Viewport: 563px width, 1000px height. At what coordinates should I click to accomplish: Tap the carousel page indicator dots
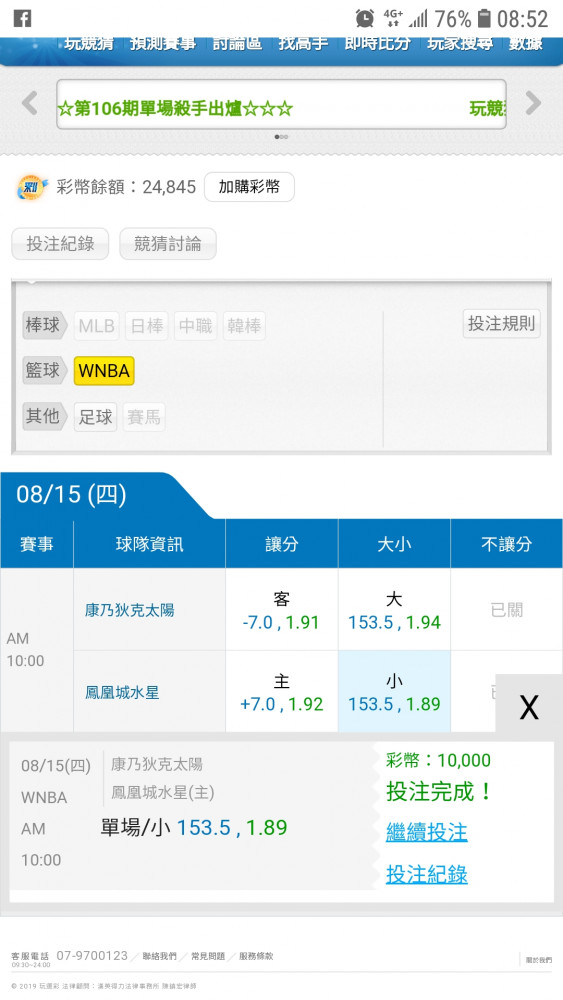tap(281, 136)
